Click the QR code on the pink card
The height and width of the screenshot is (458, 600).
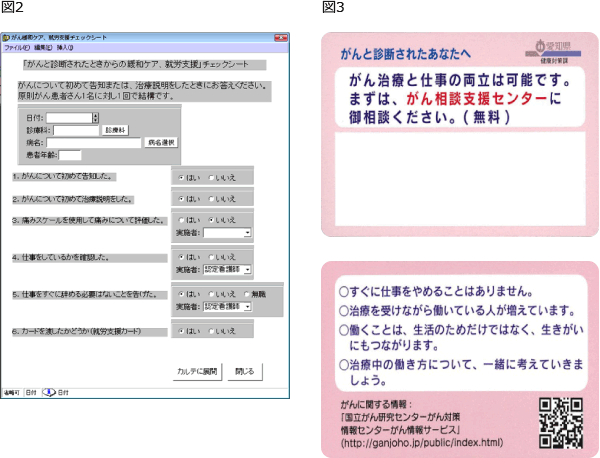[561, 423]
